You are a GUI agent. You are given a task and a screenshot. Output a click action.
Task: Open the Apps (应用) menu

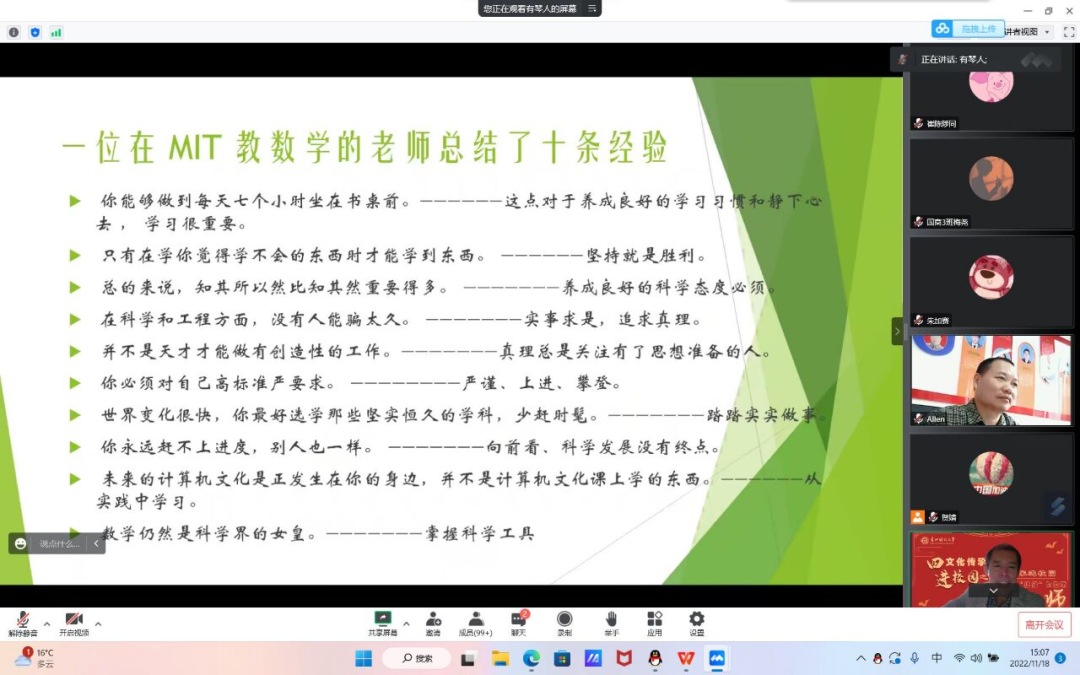(654, 624)
